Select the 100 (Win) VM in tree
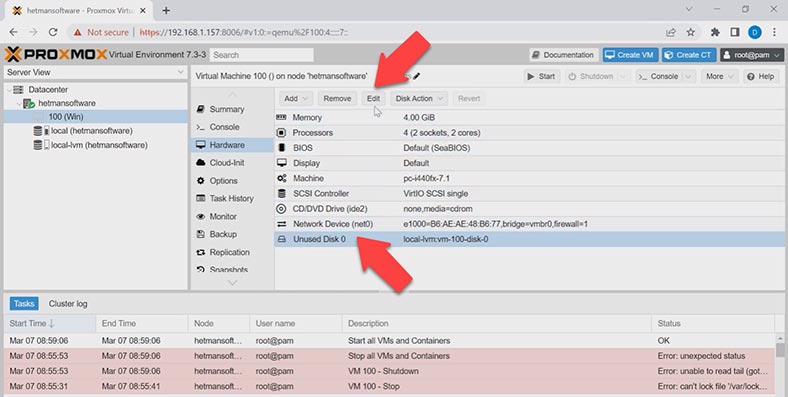Image resolution: width=788 pixels, height=397 pixels. (x=95, y=117)
